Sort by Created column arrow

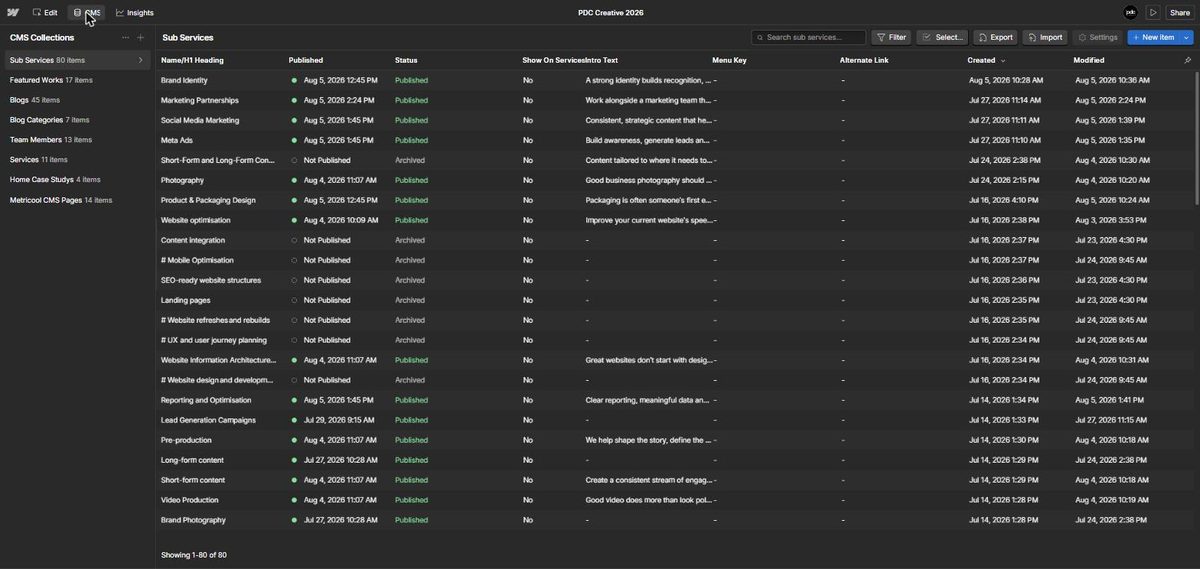pos(1003,60)
